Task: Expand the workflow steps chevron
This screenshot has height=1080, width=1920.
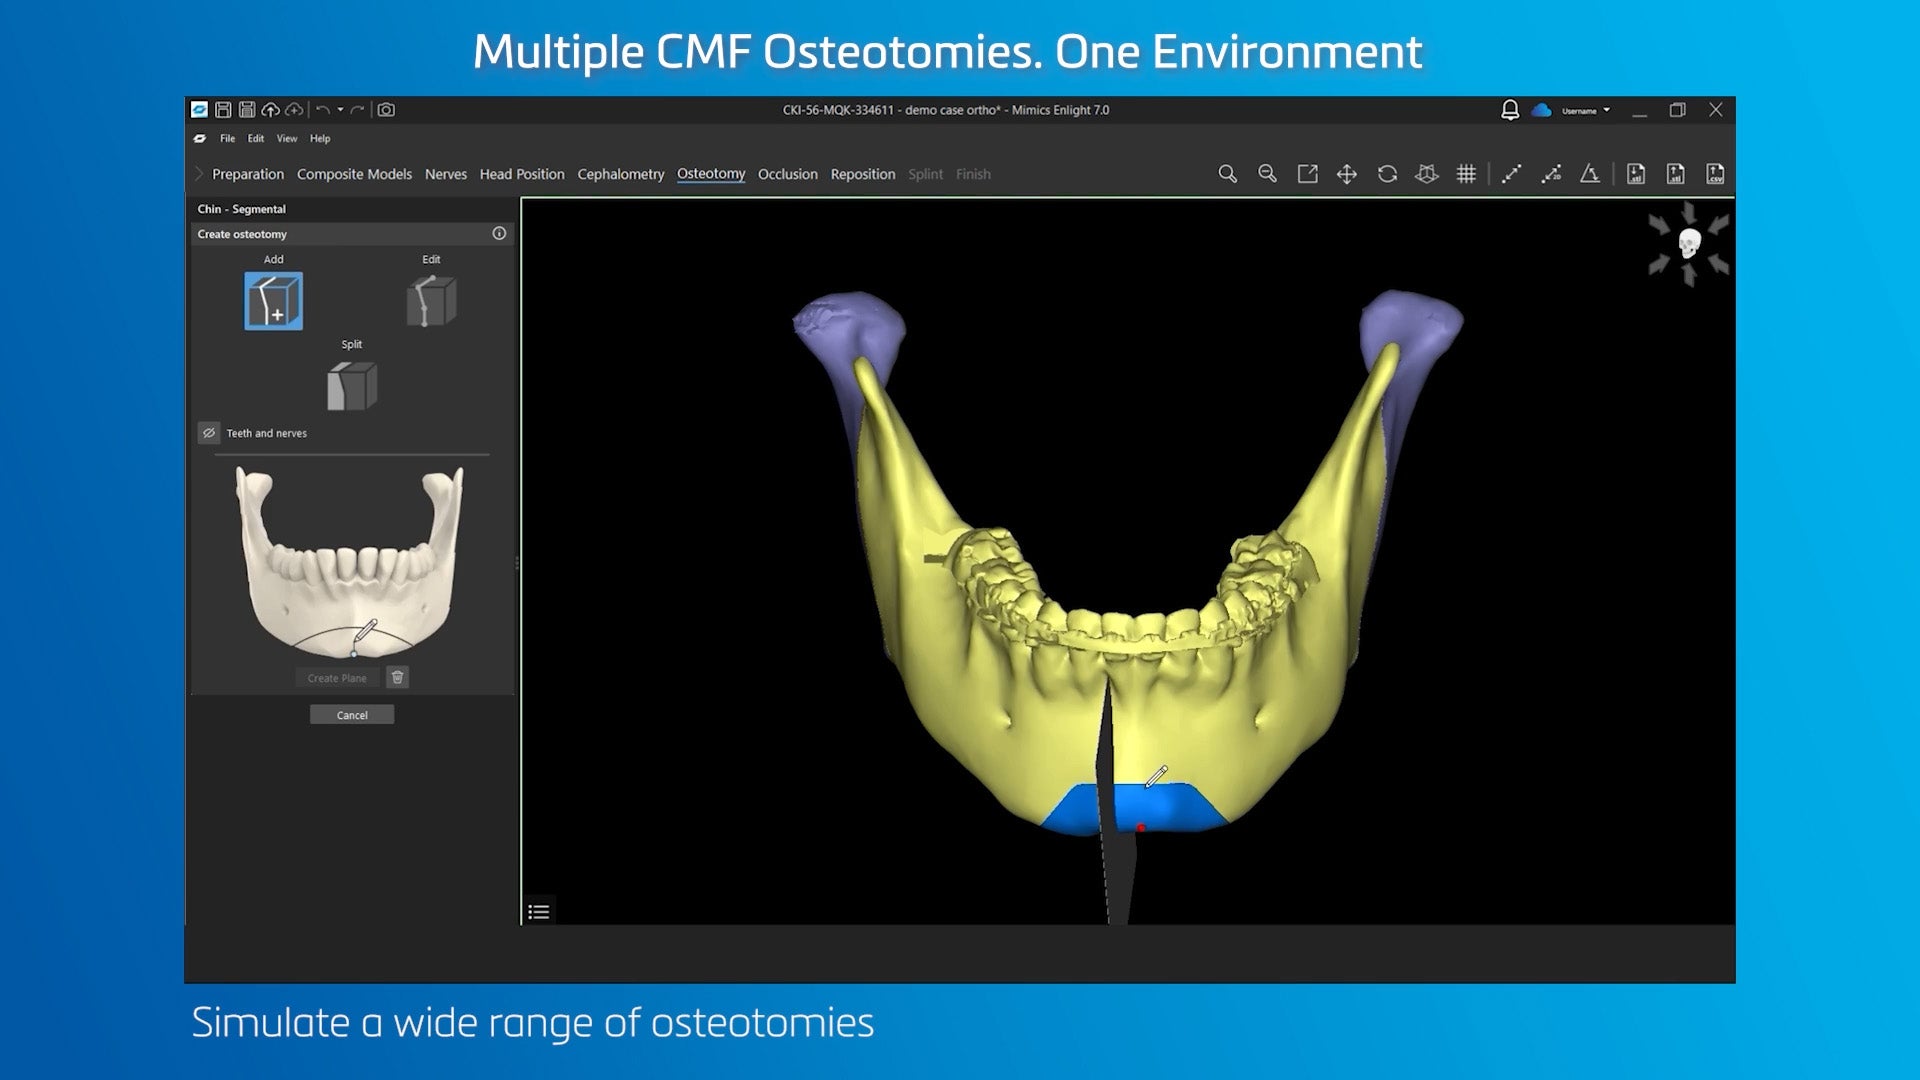Action: (x=199, y=174)
